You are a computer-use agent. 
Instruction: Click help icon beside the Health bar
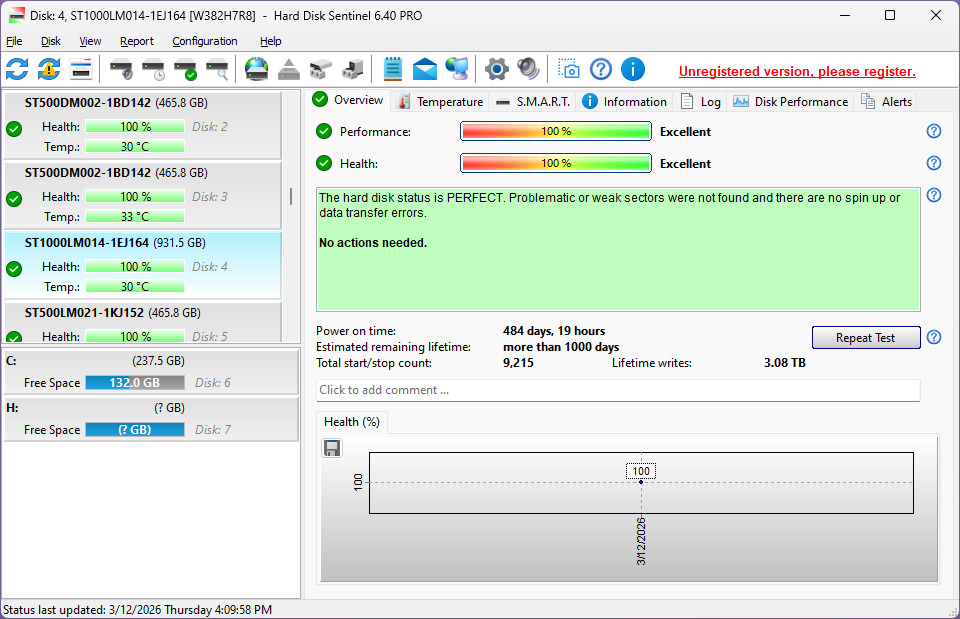pos(934,163)
